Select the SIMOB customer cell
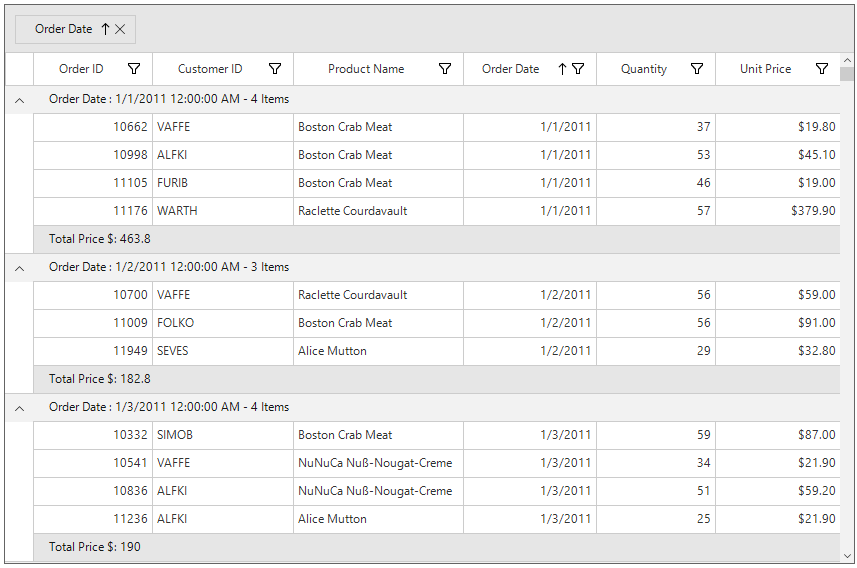This screenshot has width=857, height=568. (223, 435)
